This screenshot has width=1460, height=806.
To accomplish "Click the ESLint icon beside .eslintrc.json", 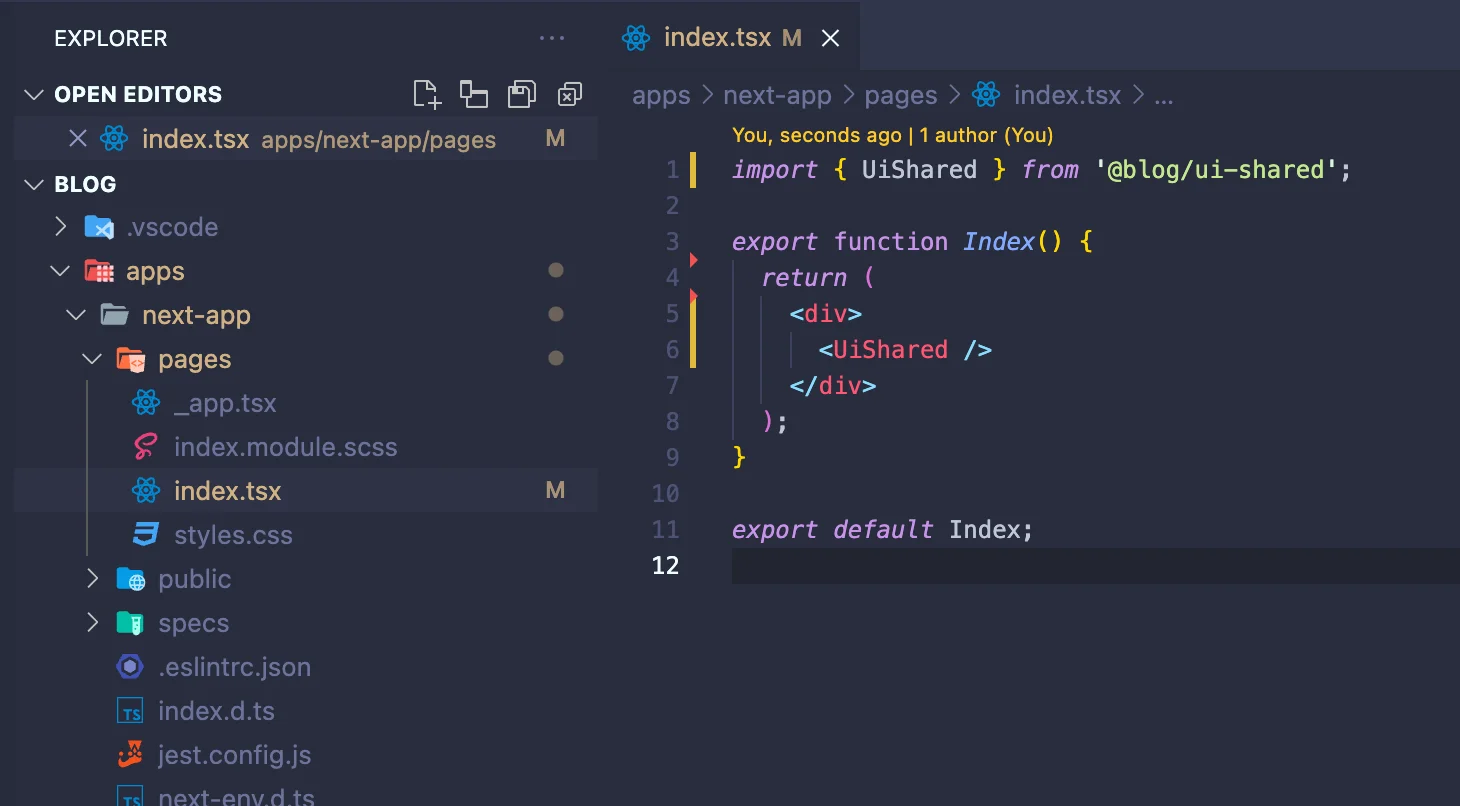I will pos(130,666).
